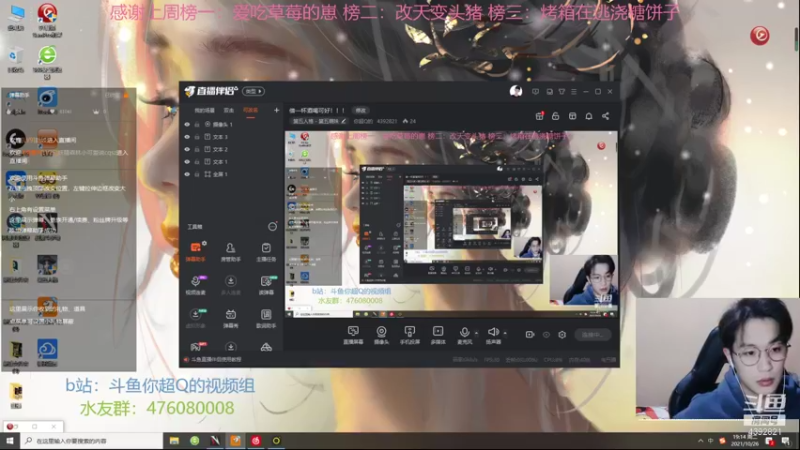
Task: Toggle visibility of 全屏 1 source
Action: pyautogui.click(x=187, y=174)
